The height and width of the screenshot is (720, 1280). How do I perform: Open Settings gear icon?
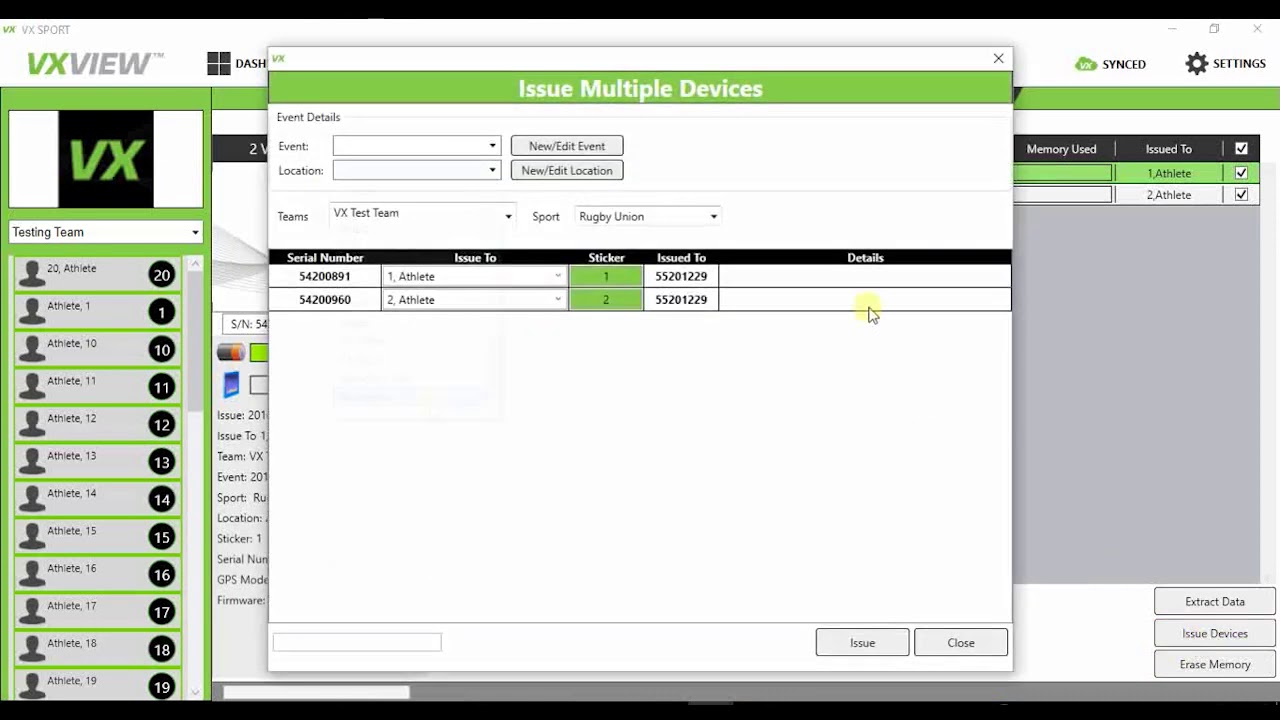point(1197,64)
